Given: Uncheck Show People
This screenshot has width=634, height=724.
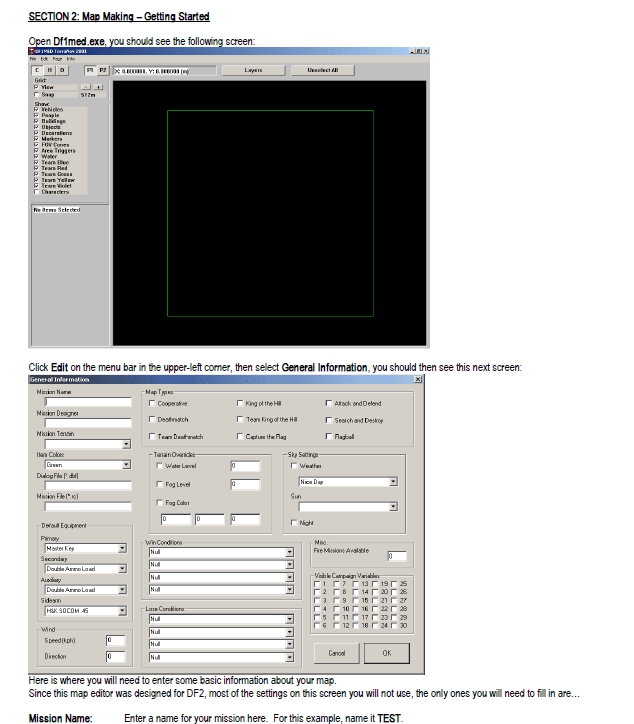Looking at the screenshot, I should coord(36,115).
